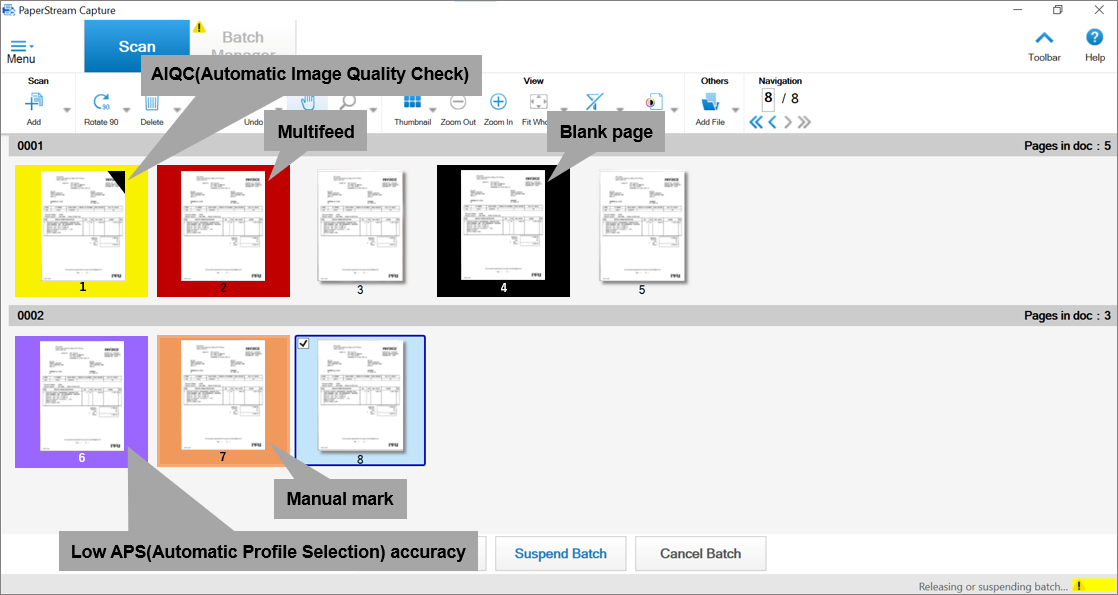Select page 3 thumbnail

coord(361,230)
